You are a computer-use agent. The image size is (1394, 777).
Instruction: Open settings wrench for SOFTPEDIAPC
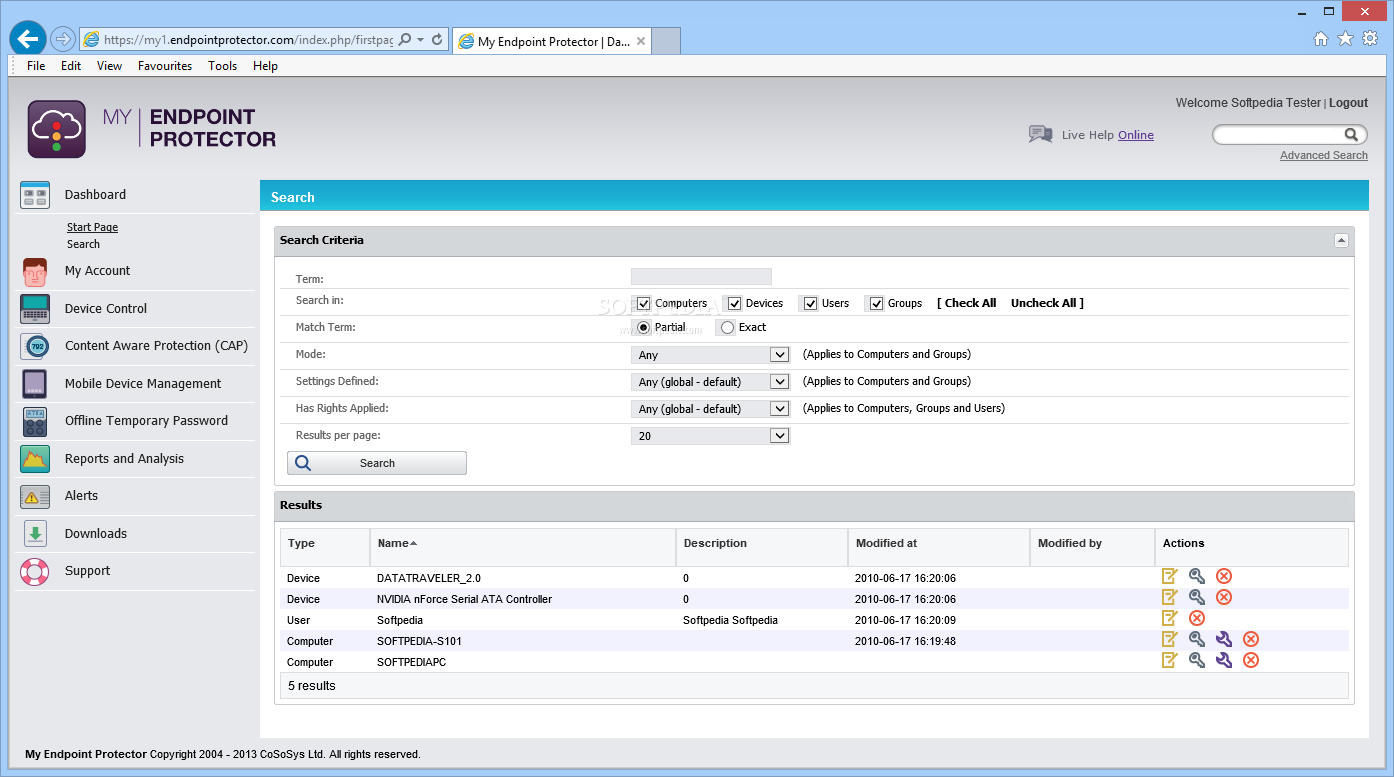[x=1223, y=660]
